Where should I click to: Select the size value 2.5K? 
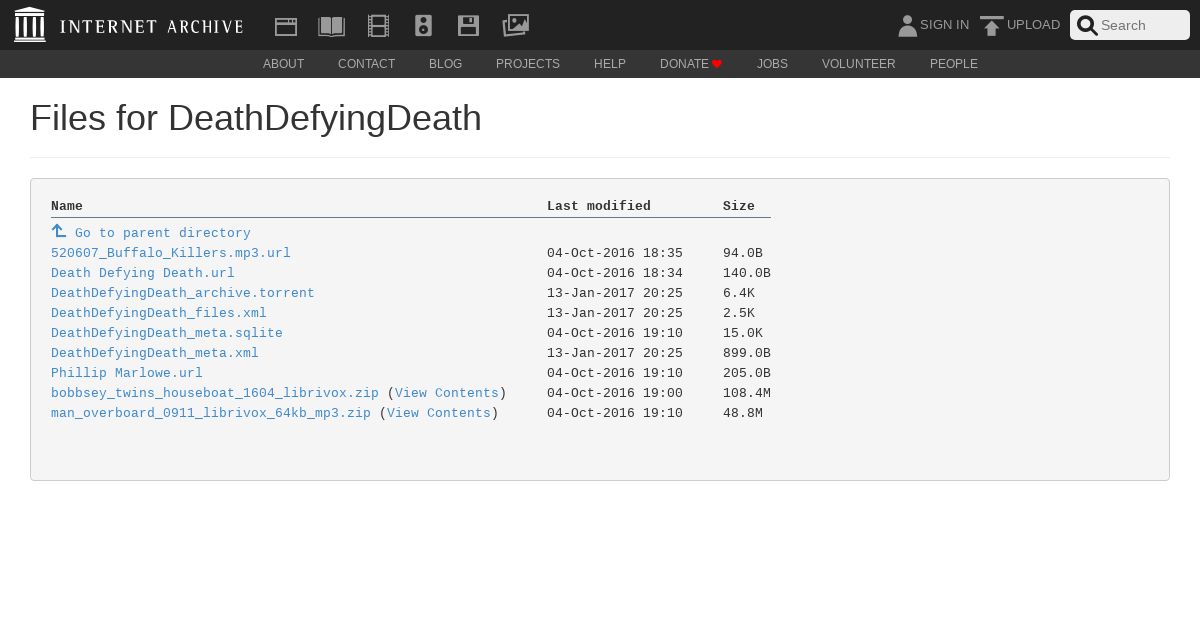(739, 313)
